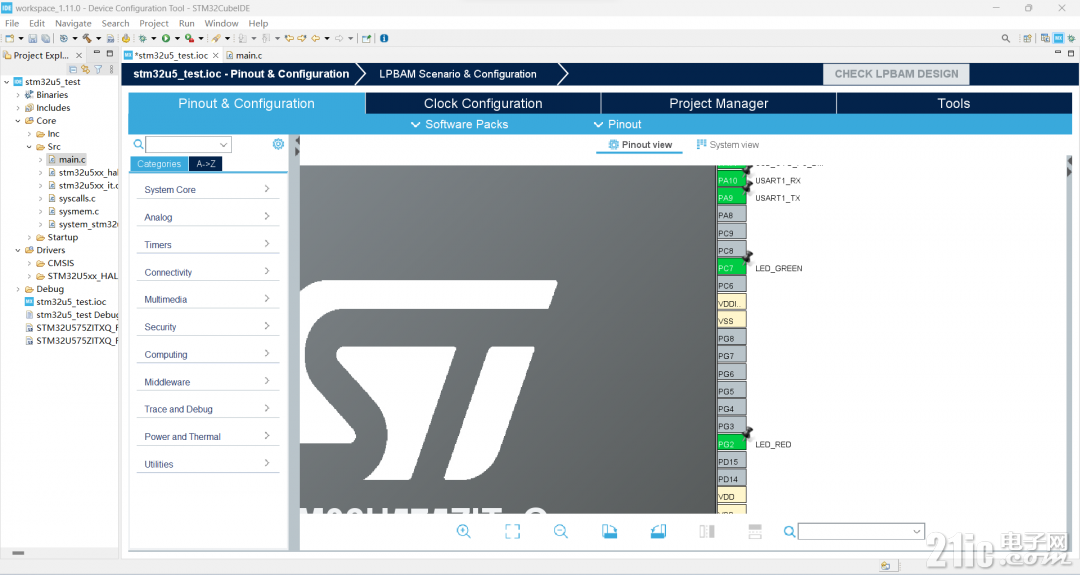
Task: Click the blue information icon in toolbar
Action: pos(384,39)
